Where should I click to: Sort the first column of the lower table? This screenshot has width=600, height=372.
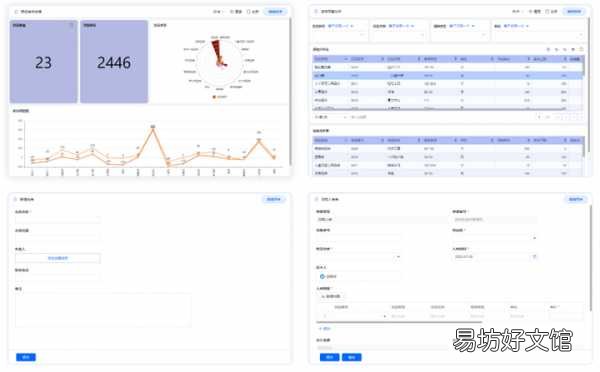pos(346,140)
